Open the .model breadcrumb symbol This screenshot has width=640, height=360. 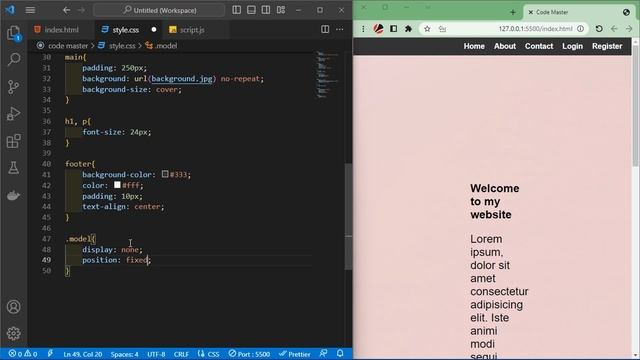pos(166,46)
